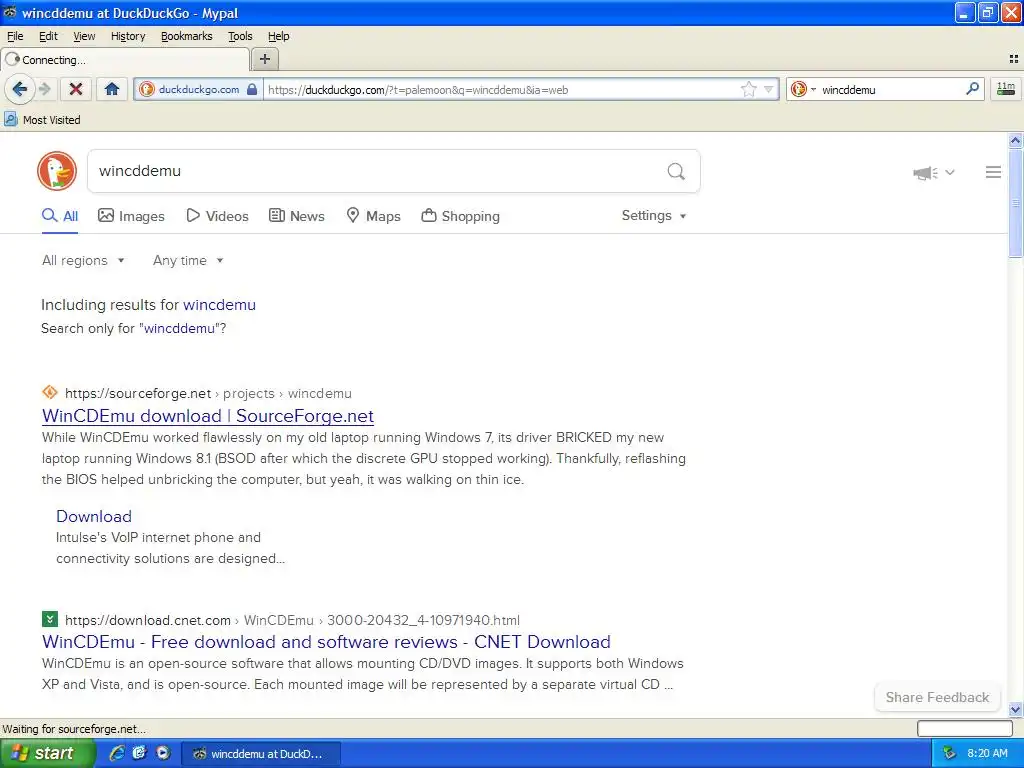Launch Windows Media Player quick launch icon
1024x768 pixels.
tap(163, 753)
